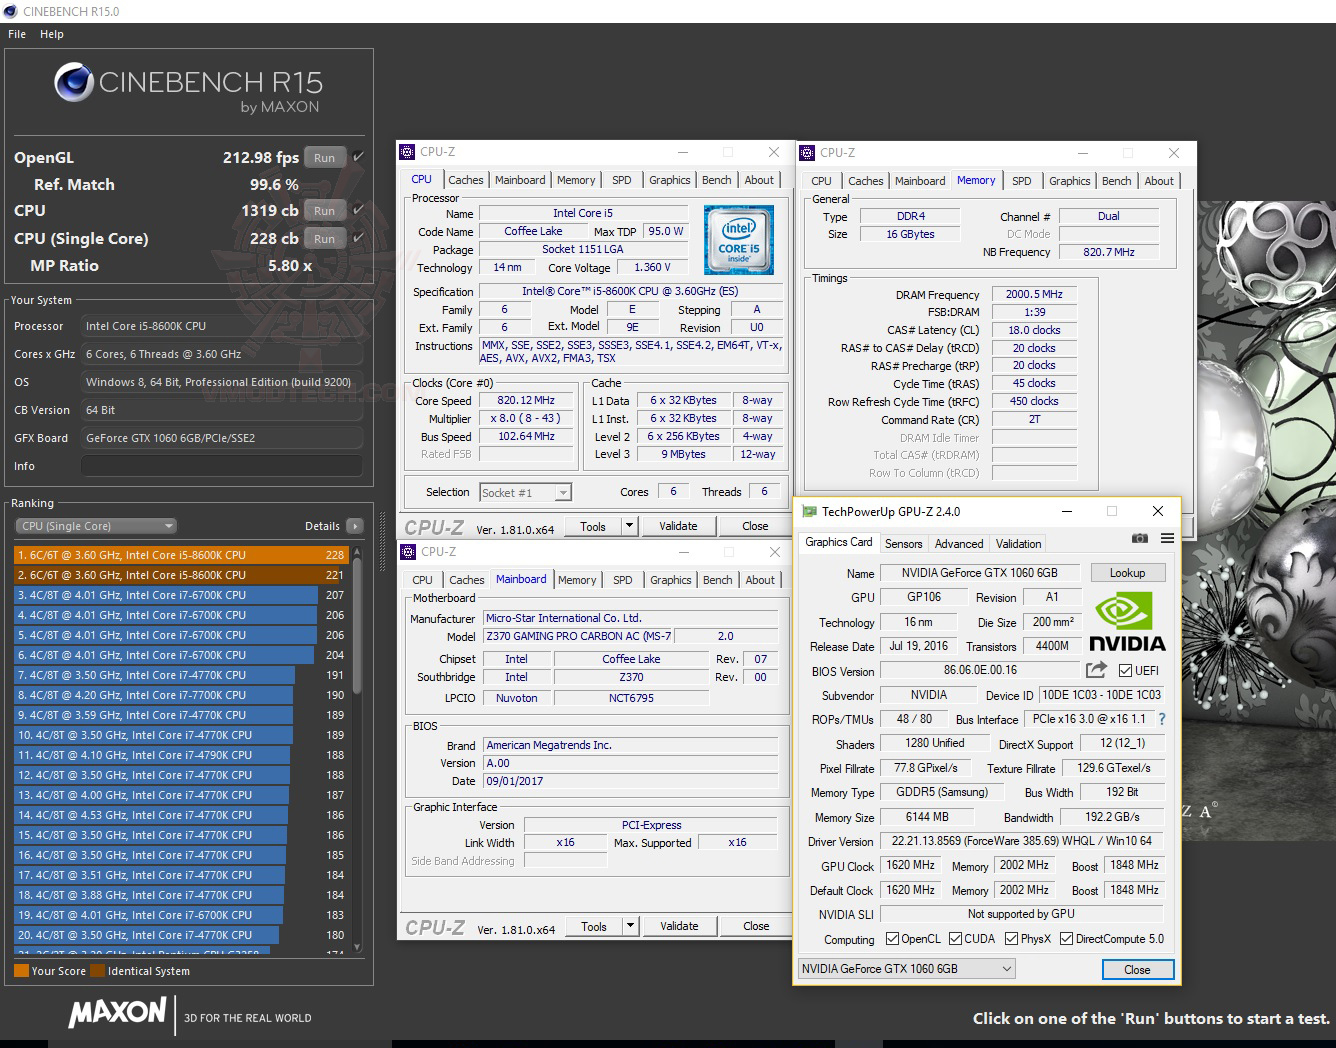
Task: Click the Intel Core i5 badge in CPU-Z
Action: point(739,240)
